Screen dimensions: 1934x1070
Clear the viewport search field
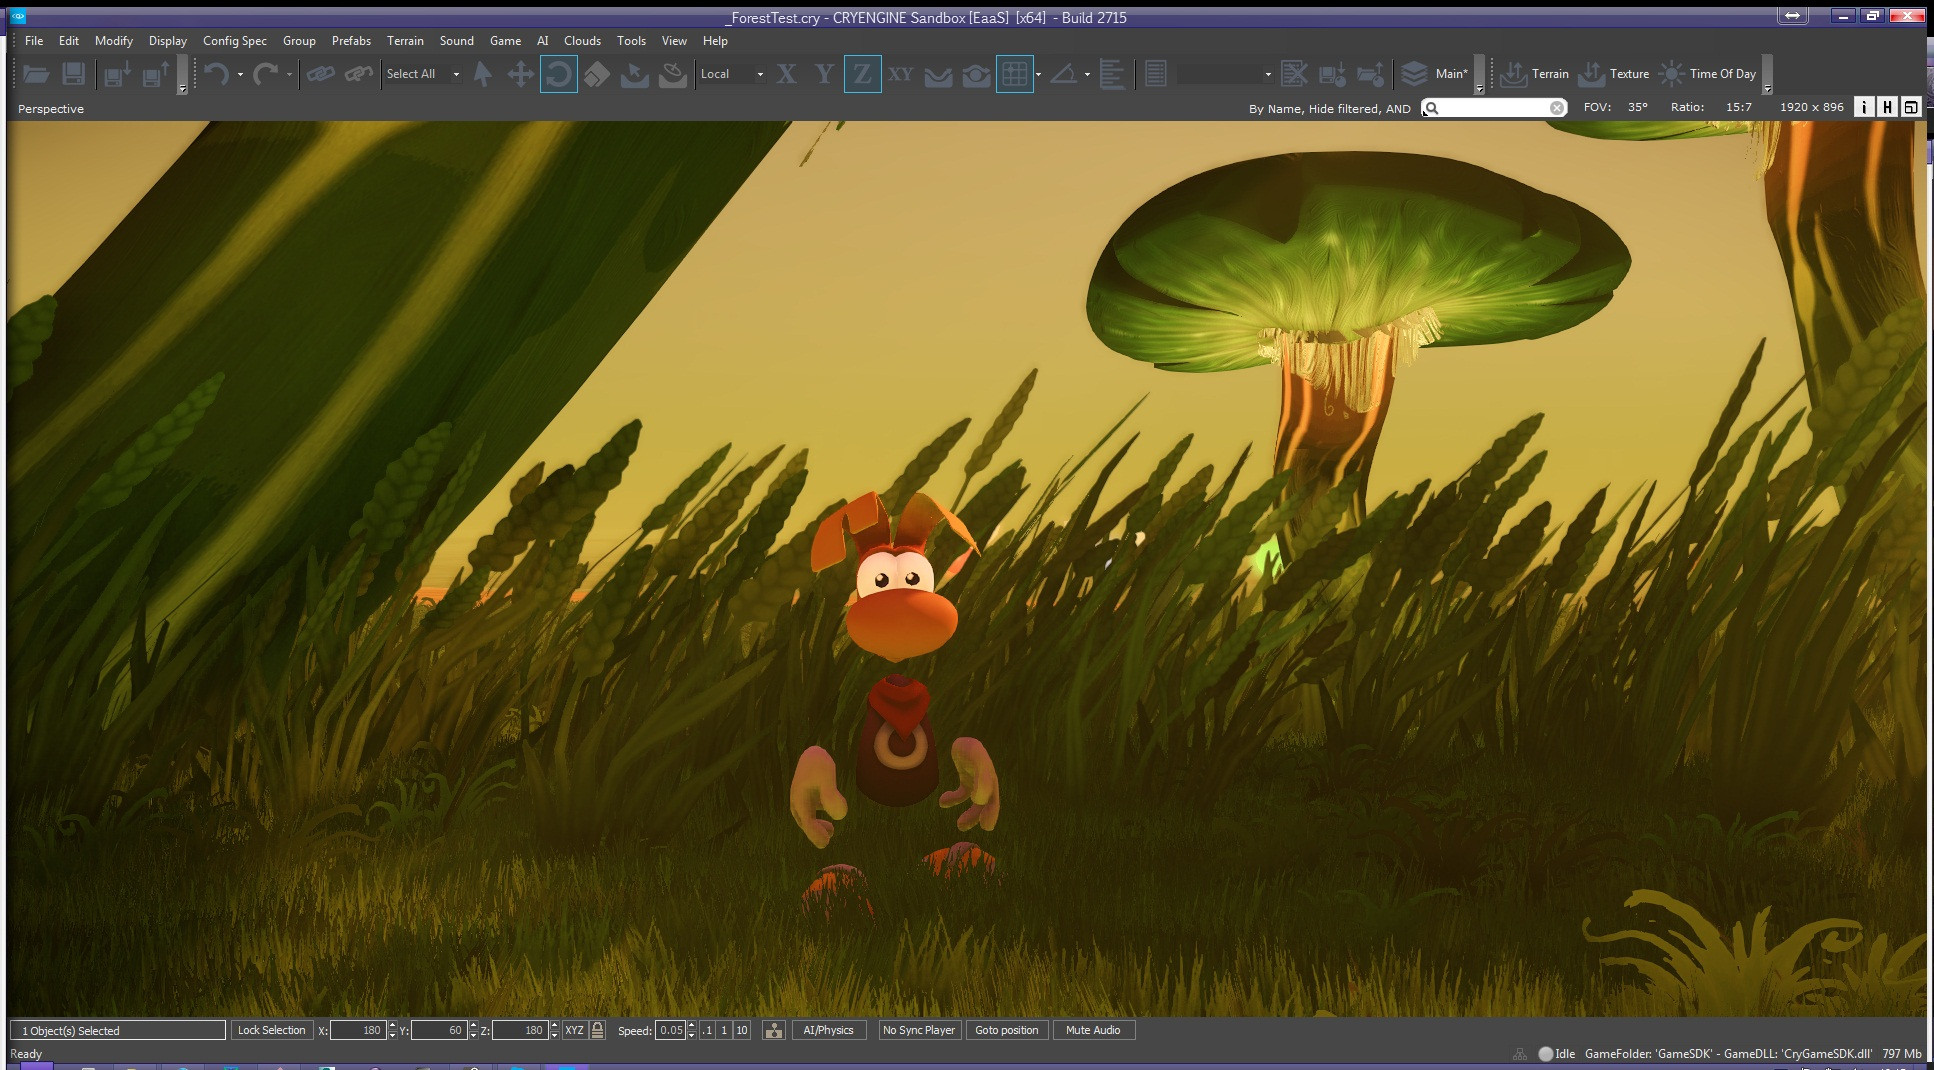[x=1557, y=108]
